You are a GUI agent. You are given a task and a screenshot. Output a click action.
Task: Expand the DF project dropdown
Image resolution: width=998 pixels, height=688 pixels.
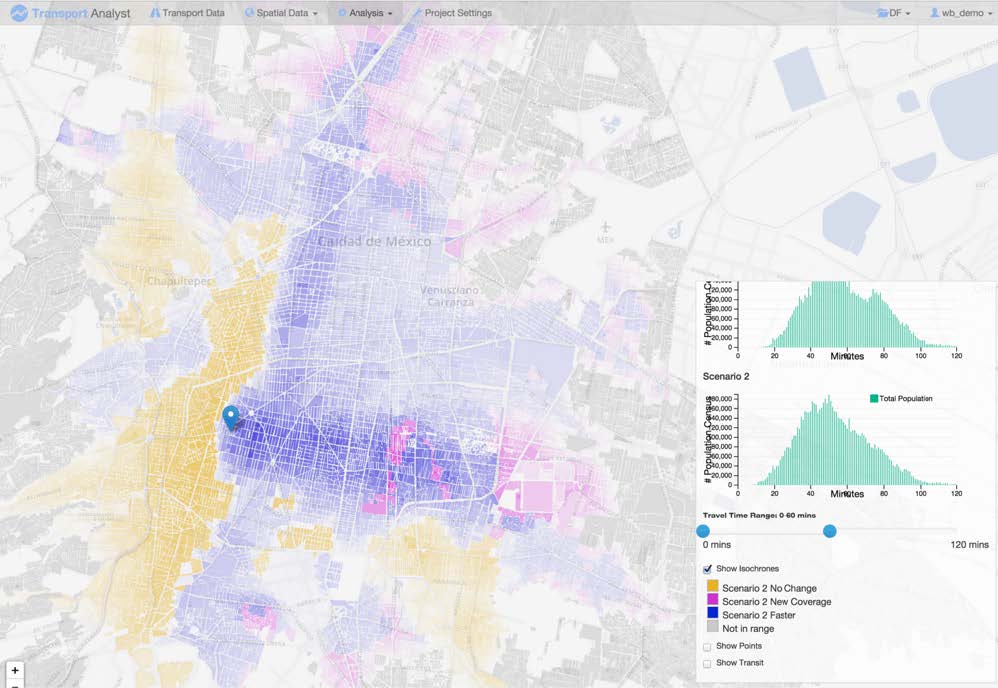[x=894, y=13]
